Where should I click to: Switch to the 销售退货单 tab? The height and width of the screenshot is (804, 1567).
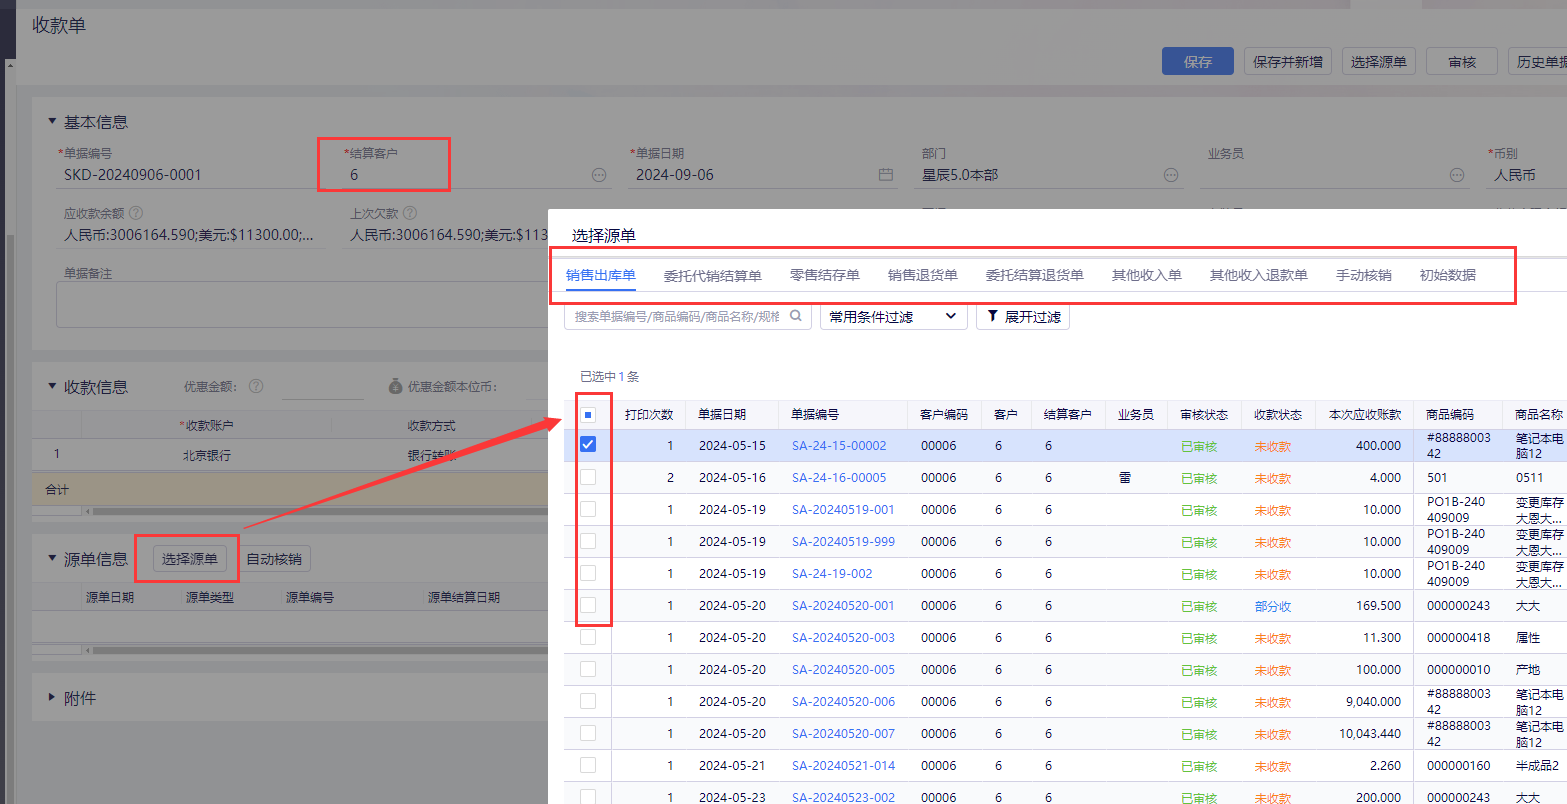[923, 275]
